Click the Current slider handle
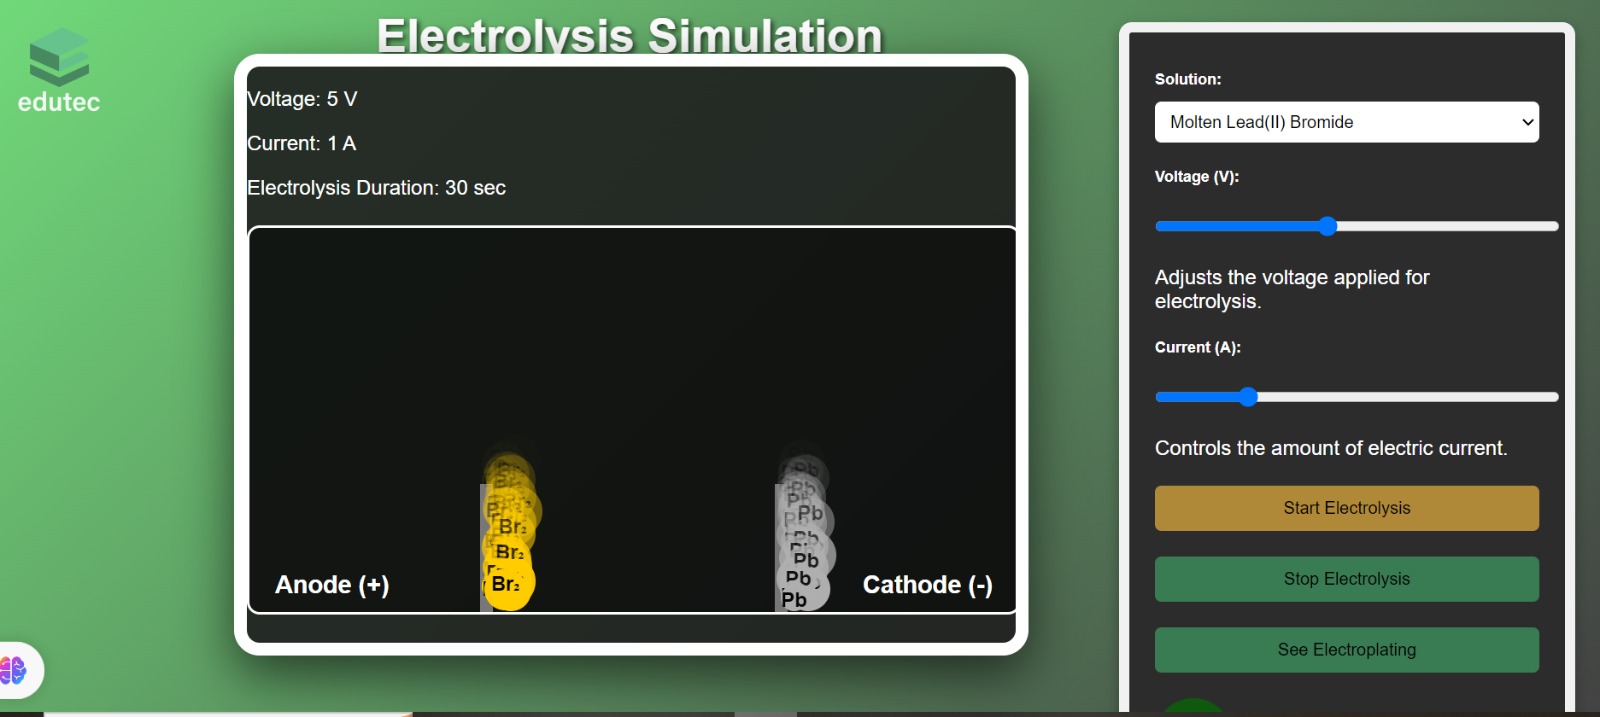Viewport: 1600px width, 717px height. tap(1248, 397)
